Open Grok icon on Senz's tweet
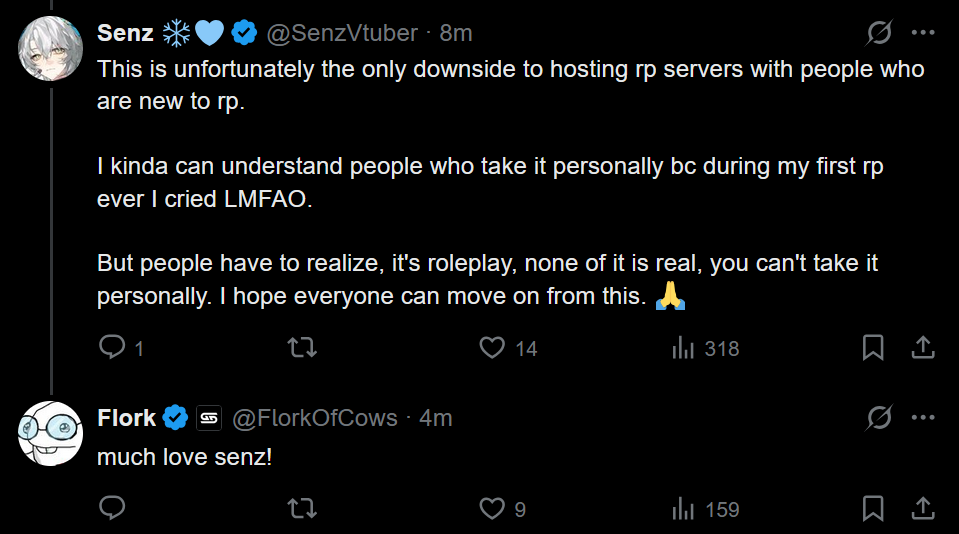Screen dimensions: 959x534 click(x=879, y=33)
